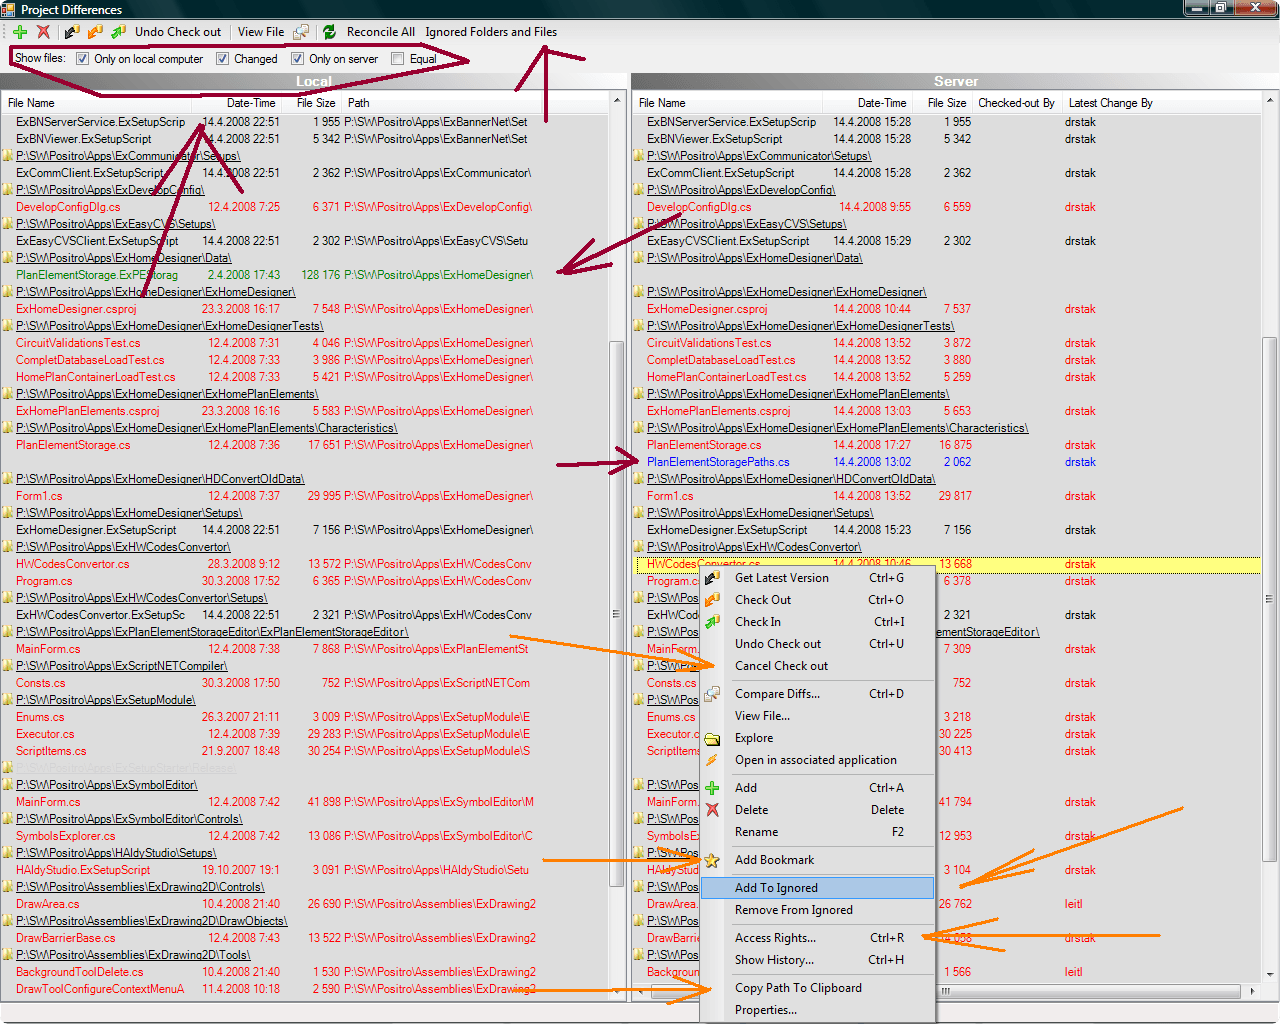Enable the 'Equal' files checkbox
This screenshot has width=1280, height=1024.
[x=398, y=59]
